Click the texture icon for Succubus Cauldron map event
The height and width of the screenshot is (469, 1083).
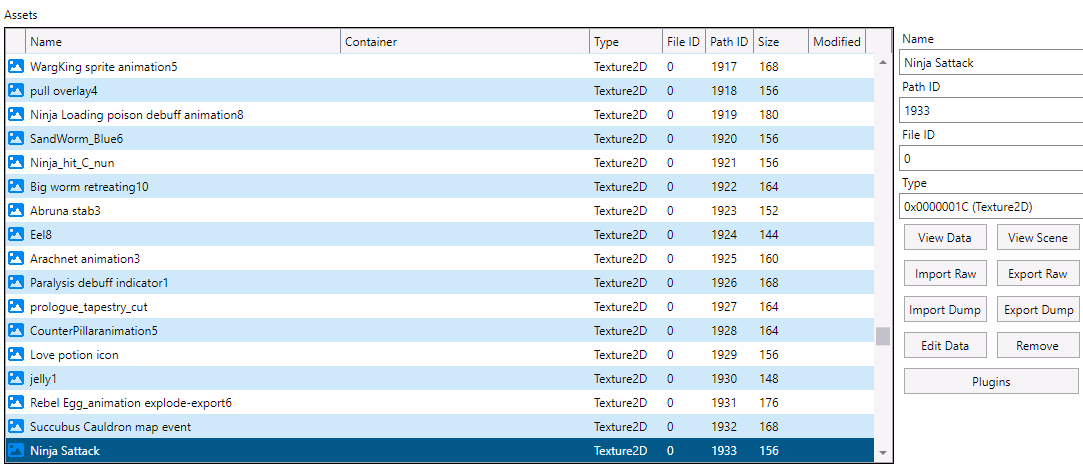point(15,427)
